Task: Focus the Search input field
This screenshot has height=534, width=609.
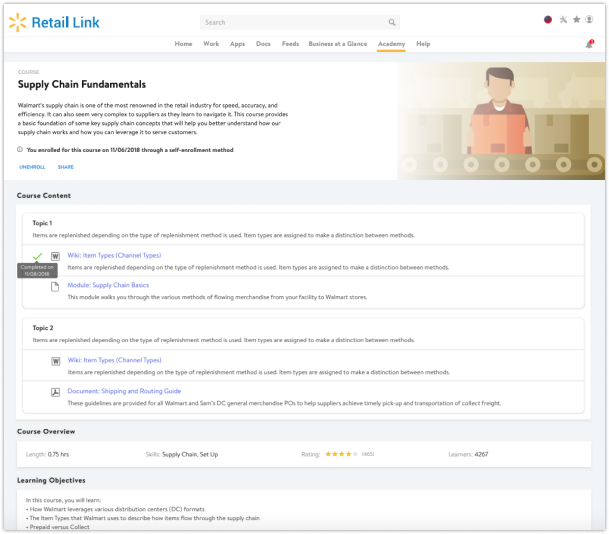Action: (x=300, y=23)
